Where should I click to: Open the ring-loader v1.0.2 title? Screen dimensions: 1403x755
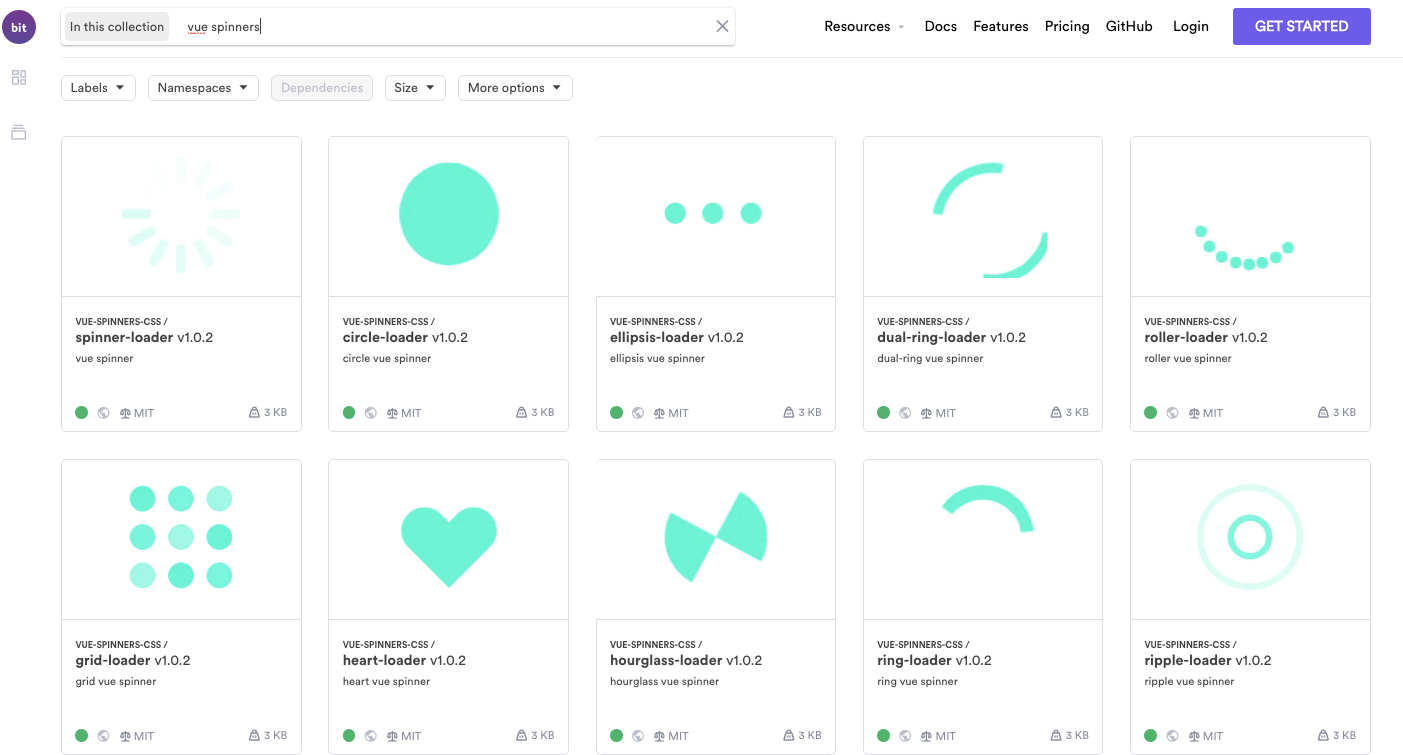(934, 660)
